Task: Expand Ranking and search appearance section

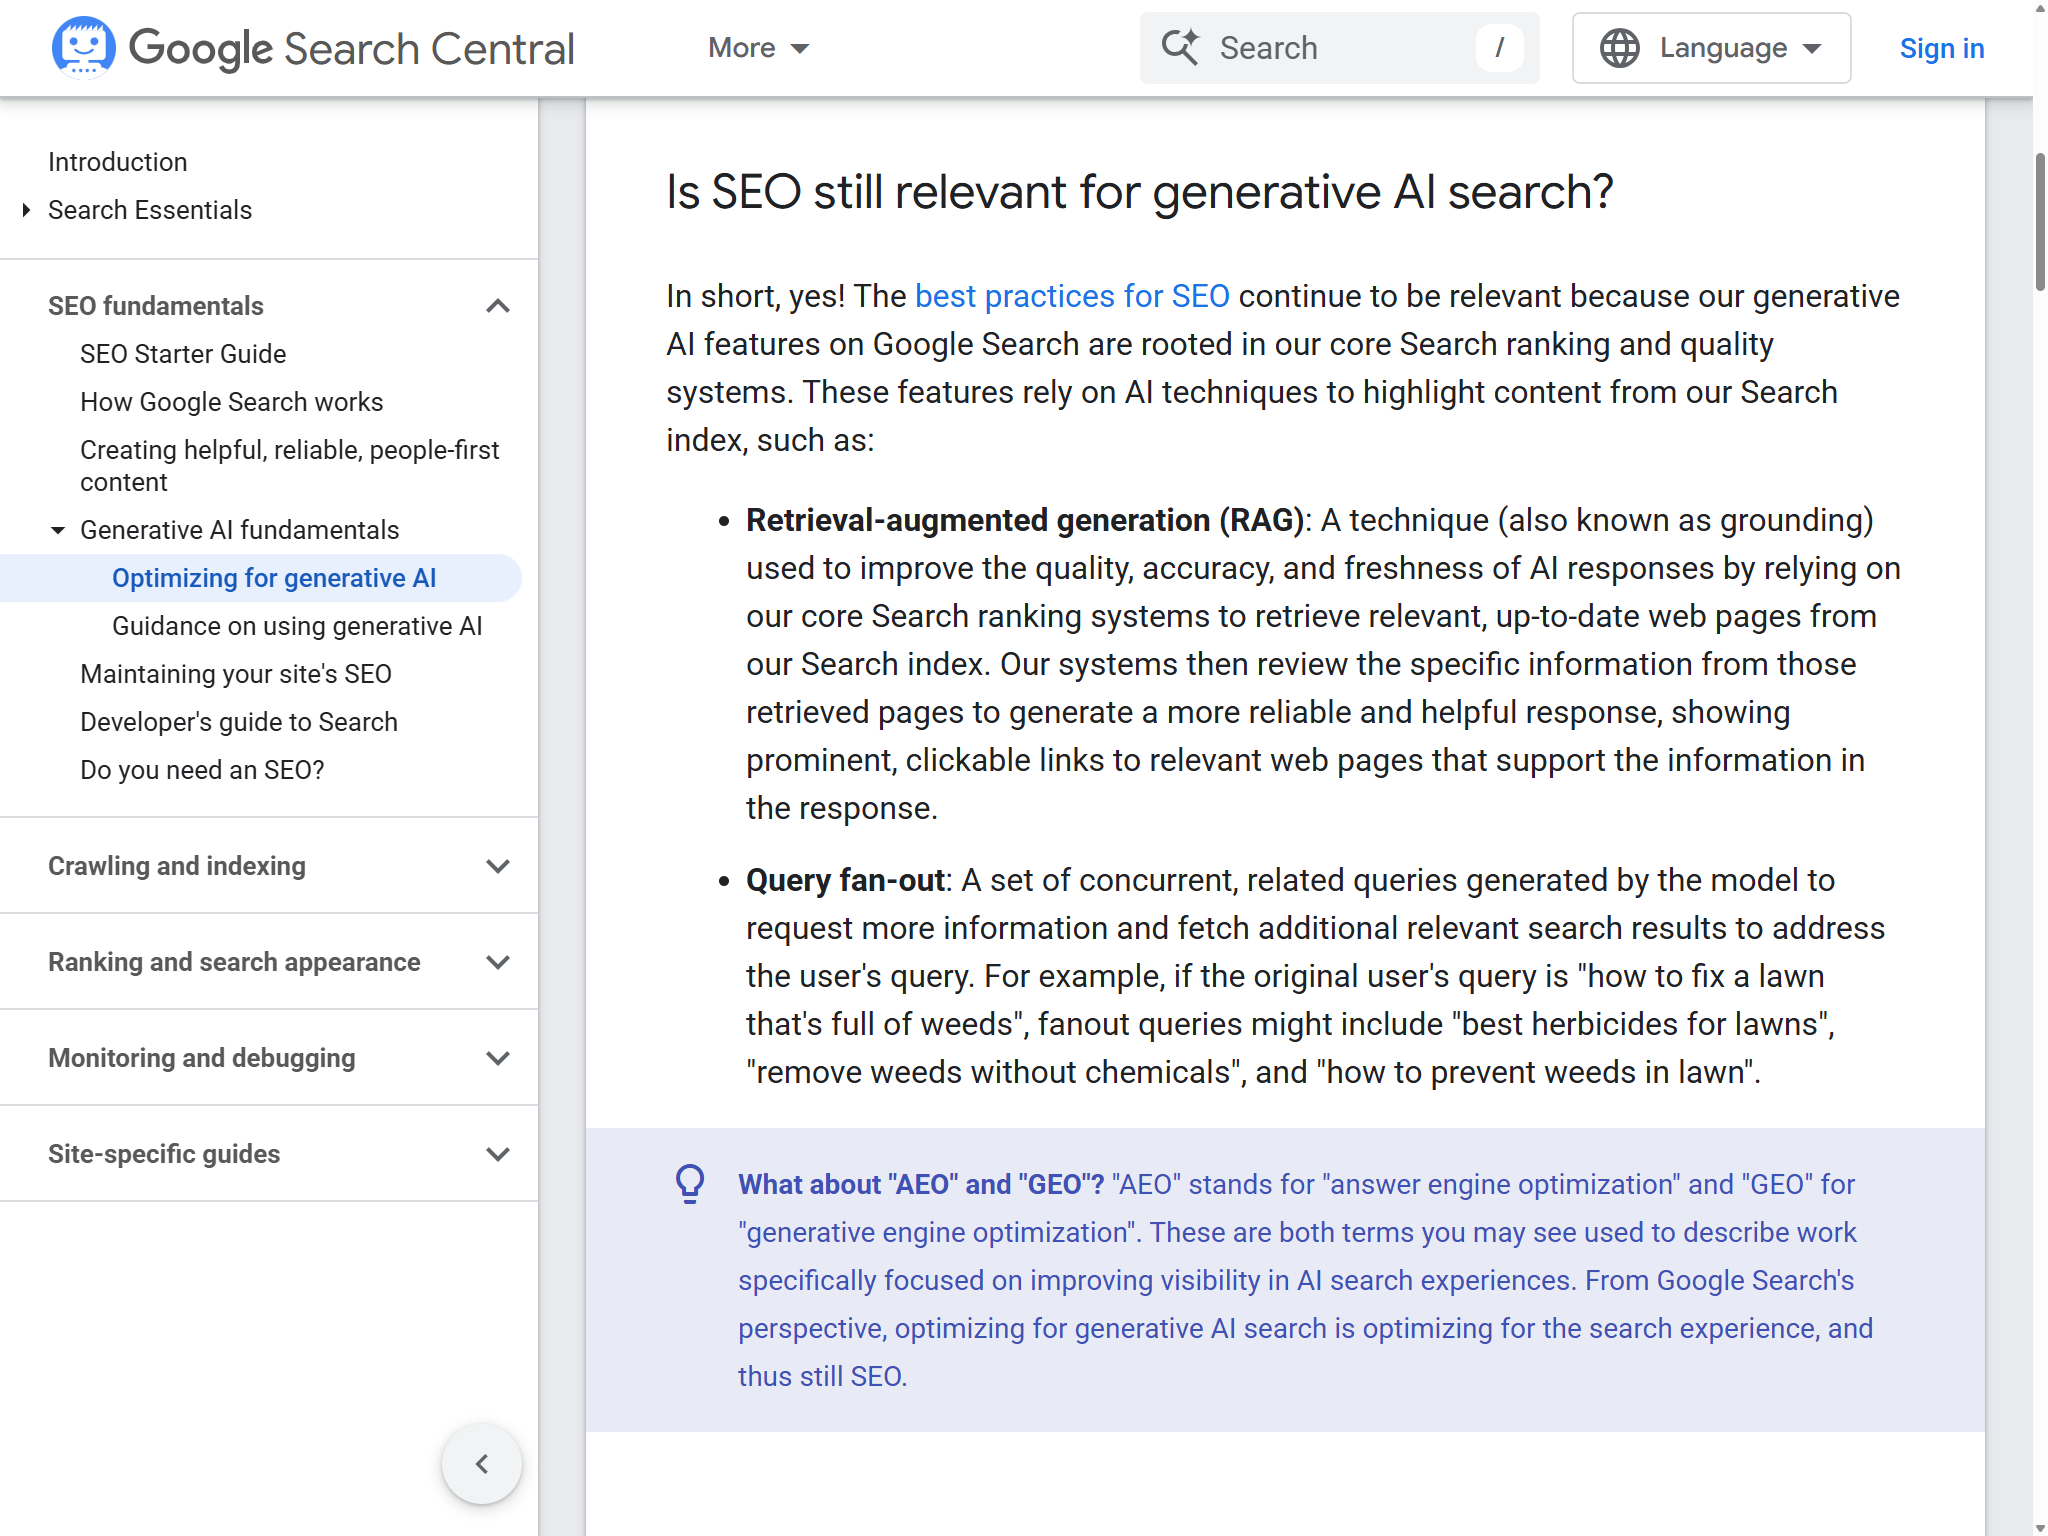Action: [x=498, y=962]
